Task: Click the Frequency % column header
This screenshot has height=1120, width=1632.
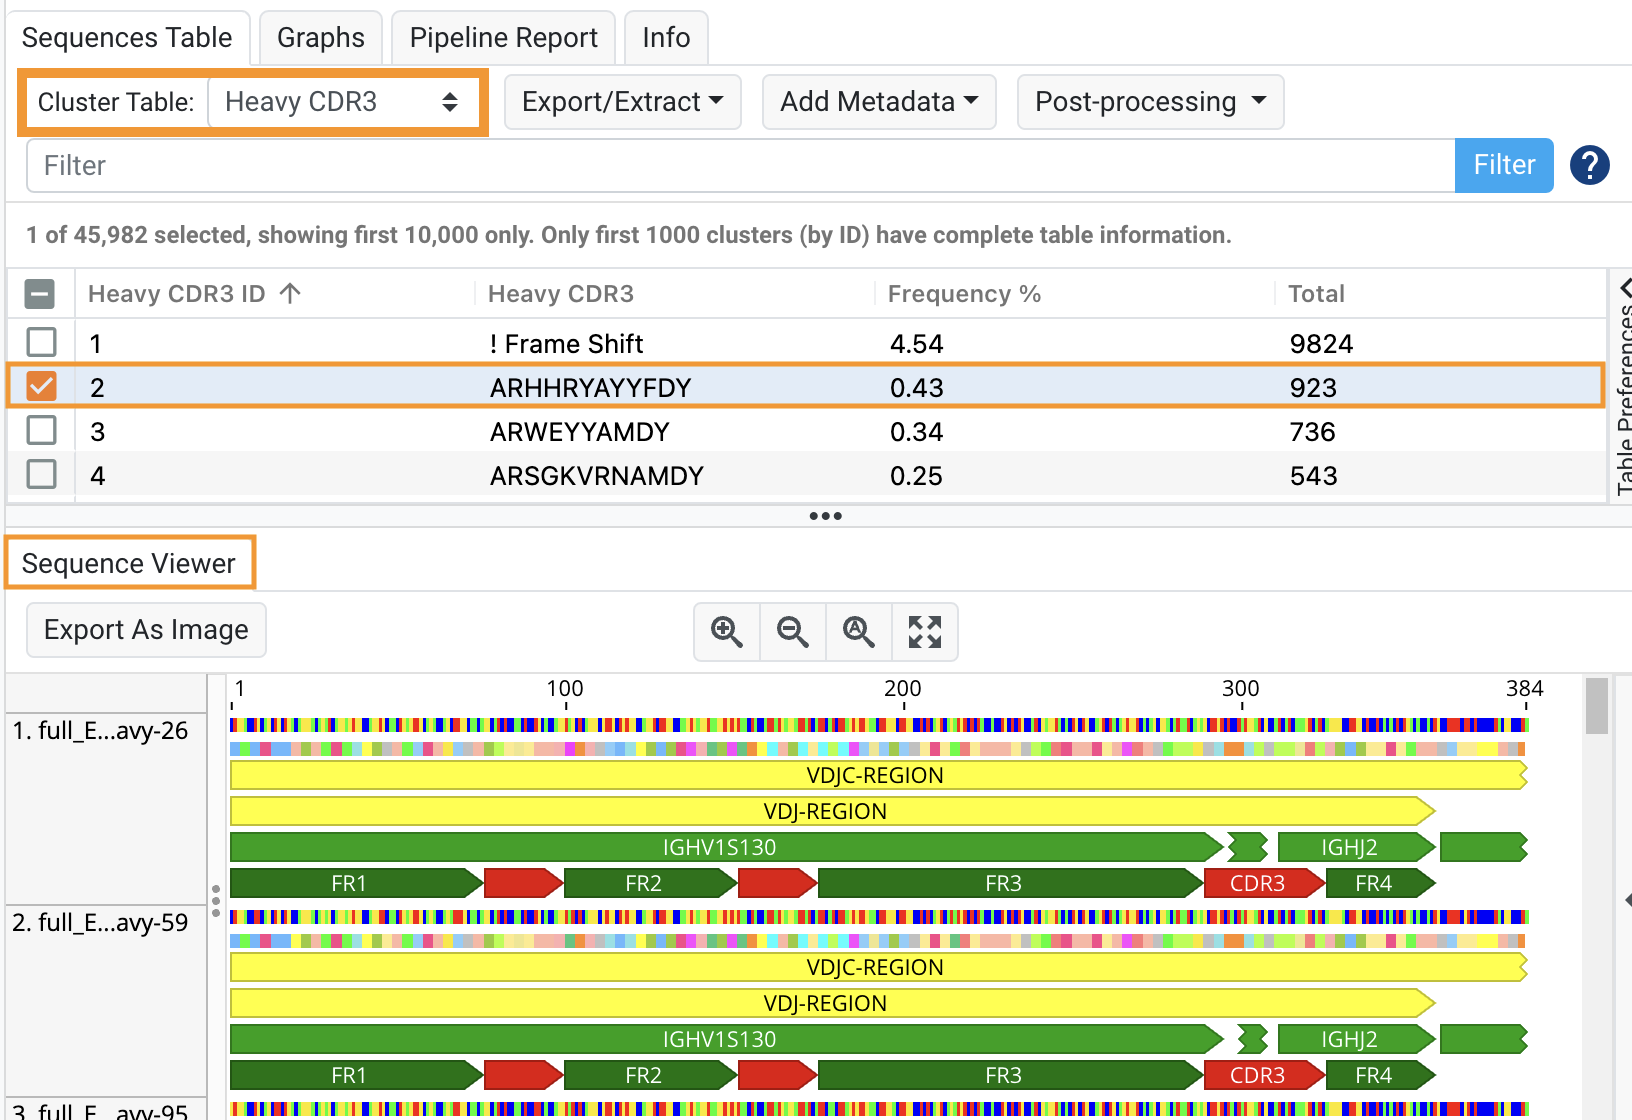Action: tap(965, 294)
